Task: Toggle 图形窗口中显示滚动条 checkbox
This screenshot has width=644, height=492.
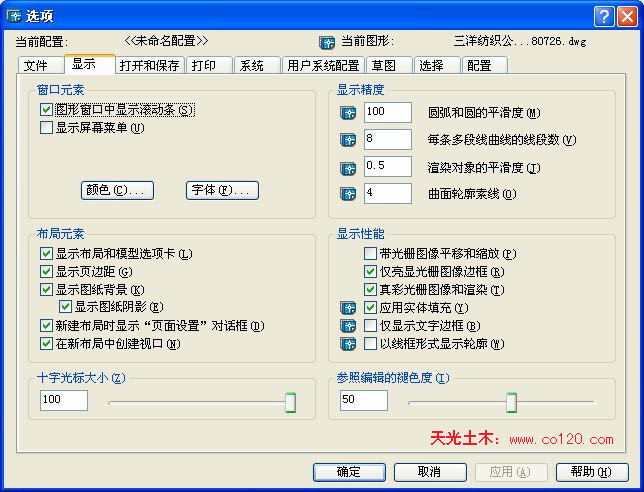Action: pos(46,110)
